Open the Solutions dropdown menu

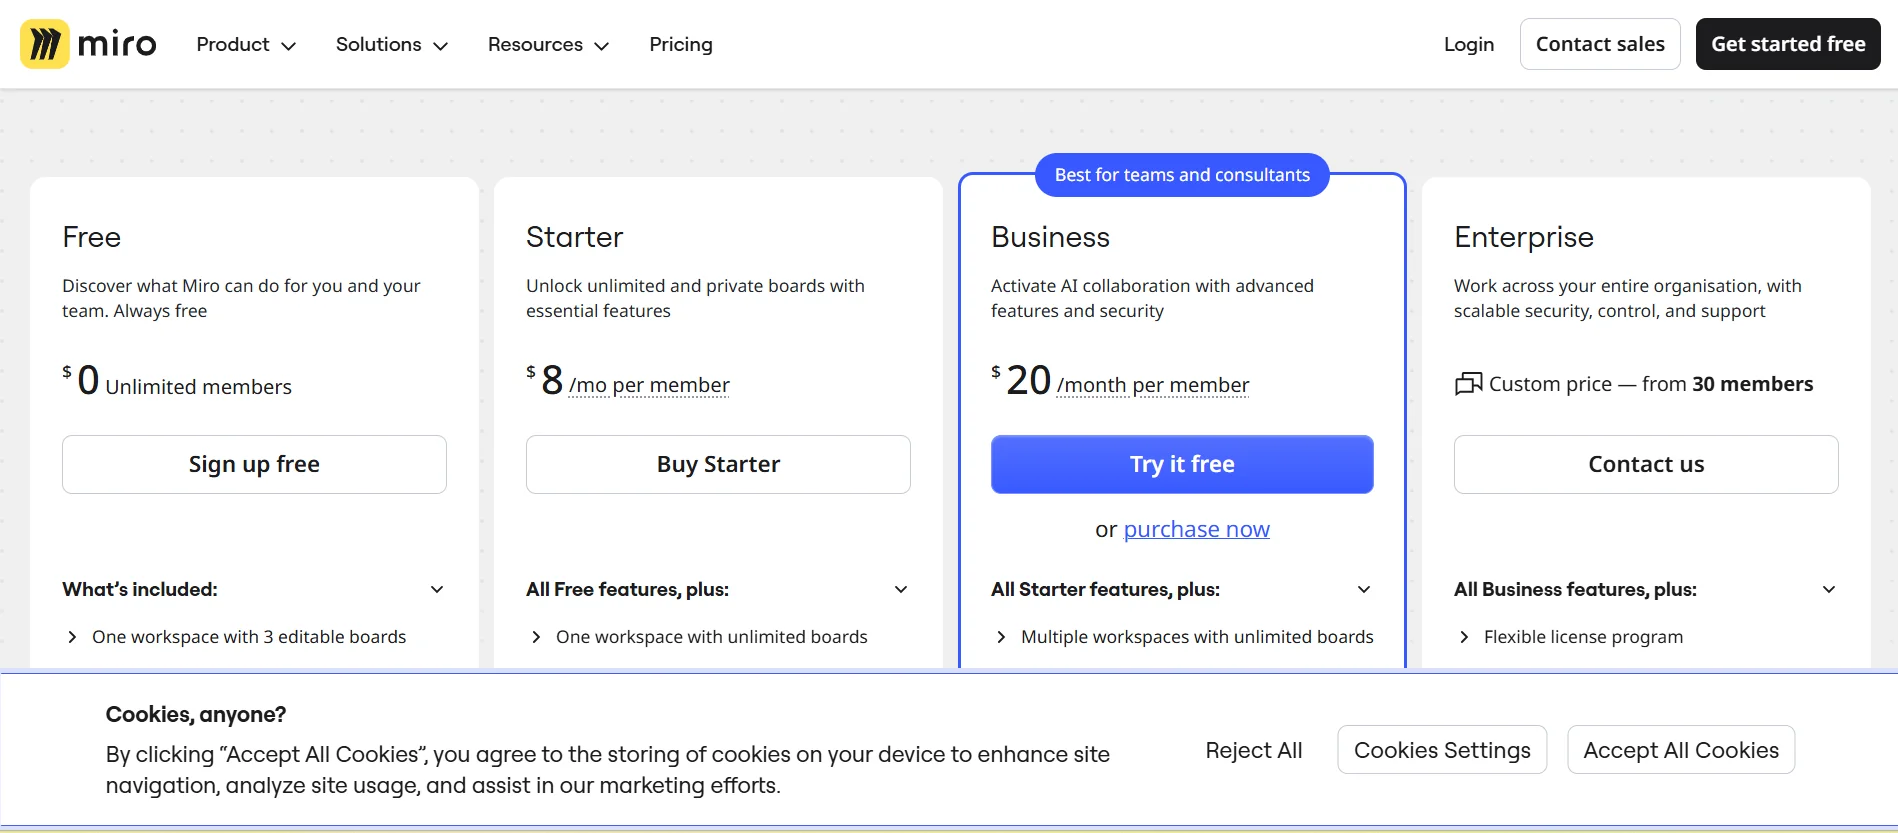[391, 45]
